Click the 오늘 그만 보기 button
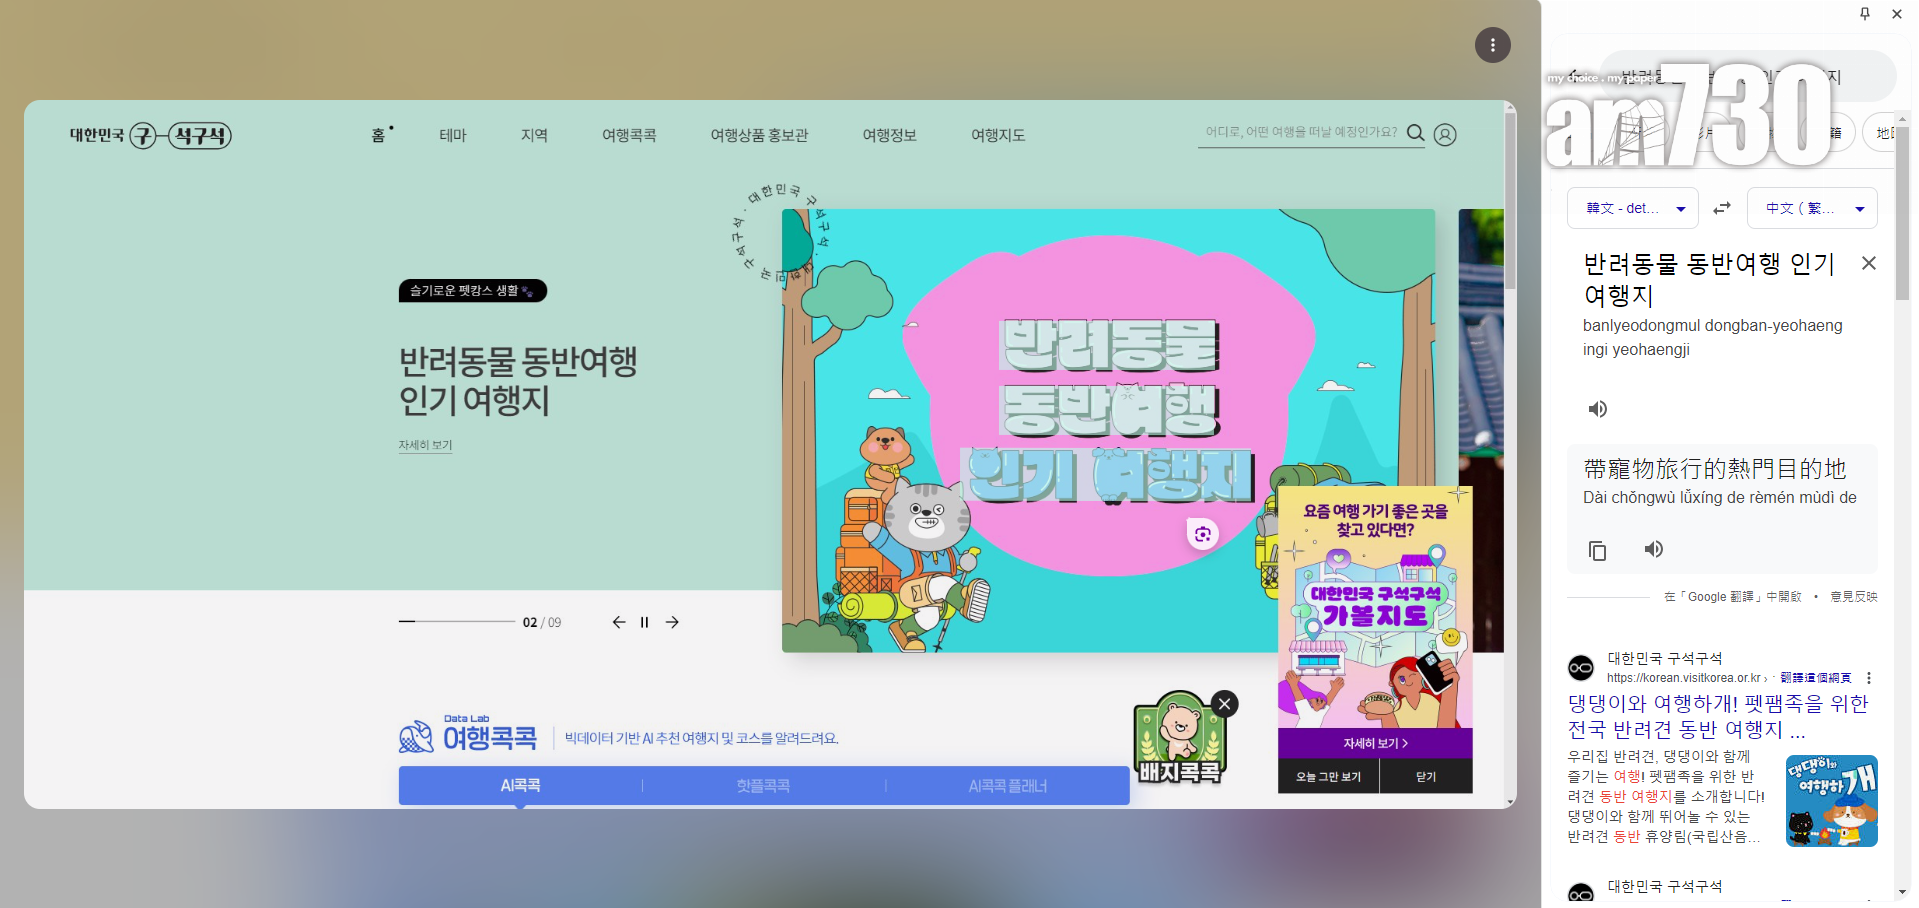The height and width of the screenshot is (908, 1919). pyautogui.click(x=1328, y=777)
